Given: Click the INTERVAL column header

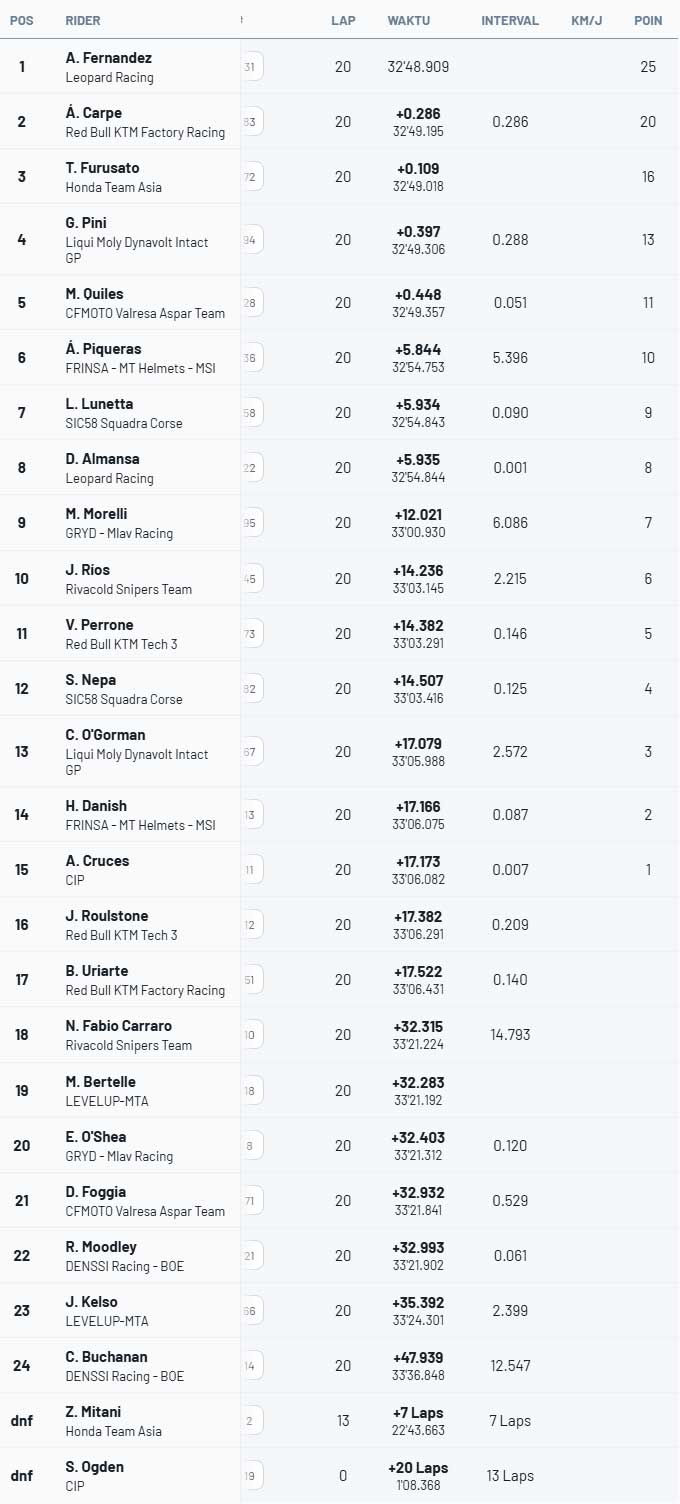Looking at the screenshot, I should click(510, 20).
